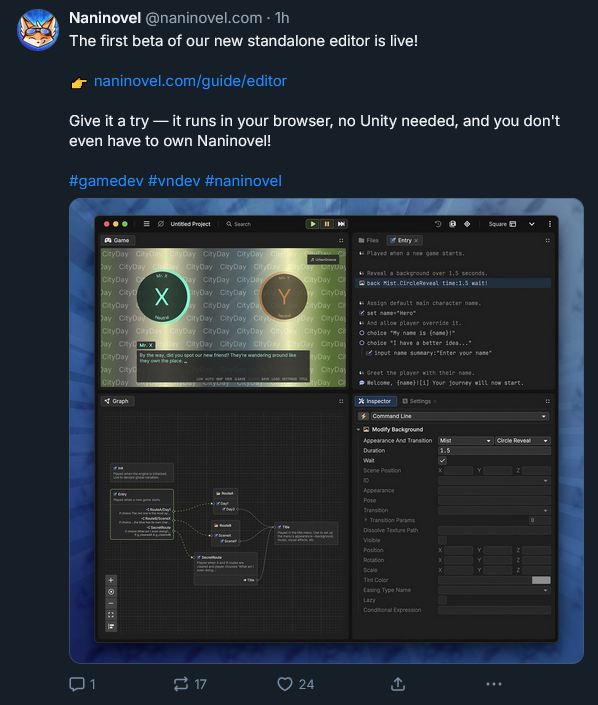Click the 1h post timestamp
Screen dimensions: 598x705
tap(282, 18)
